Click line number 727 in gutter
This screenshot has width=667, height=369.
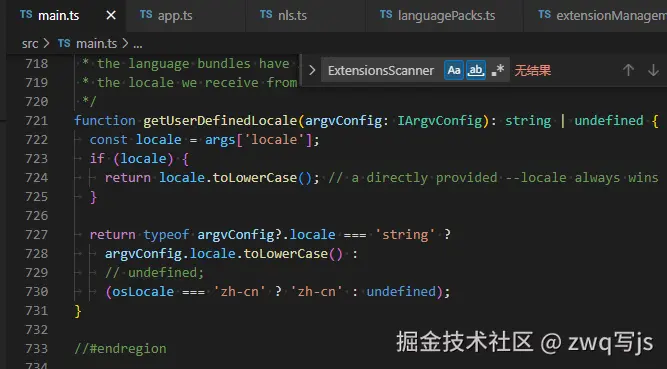(37, 235)
